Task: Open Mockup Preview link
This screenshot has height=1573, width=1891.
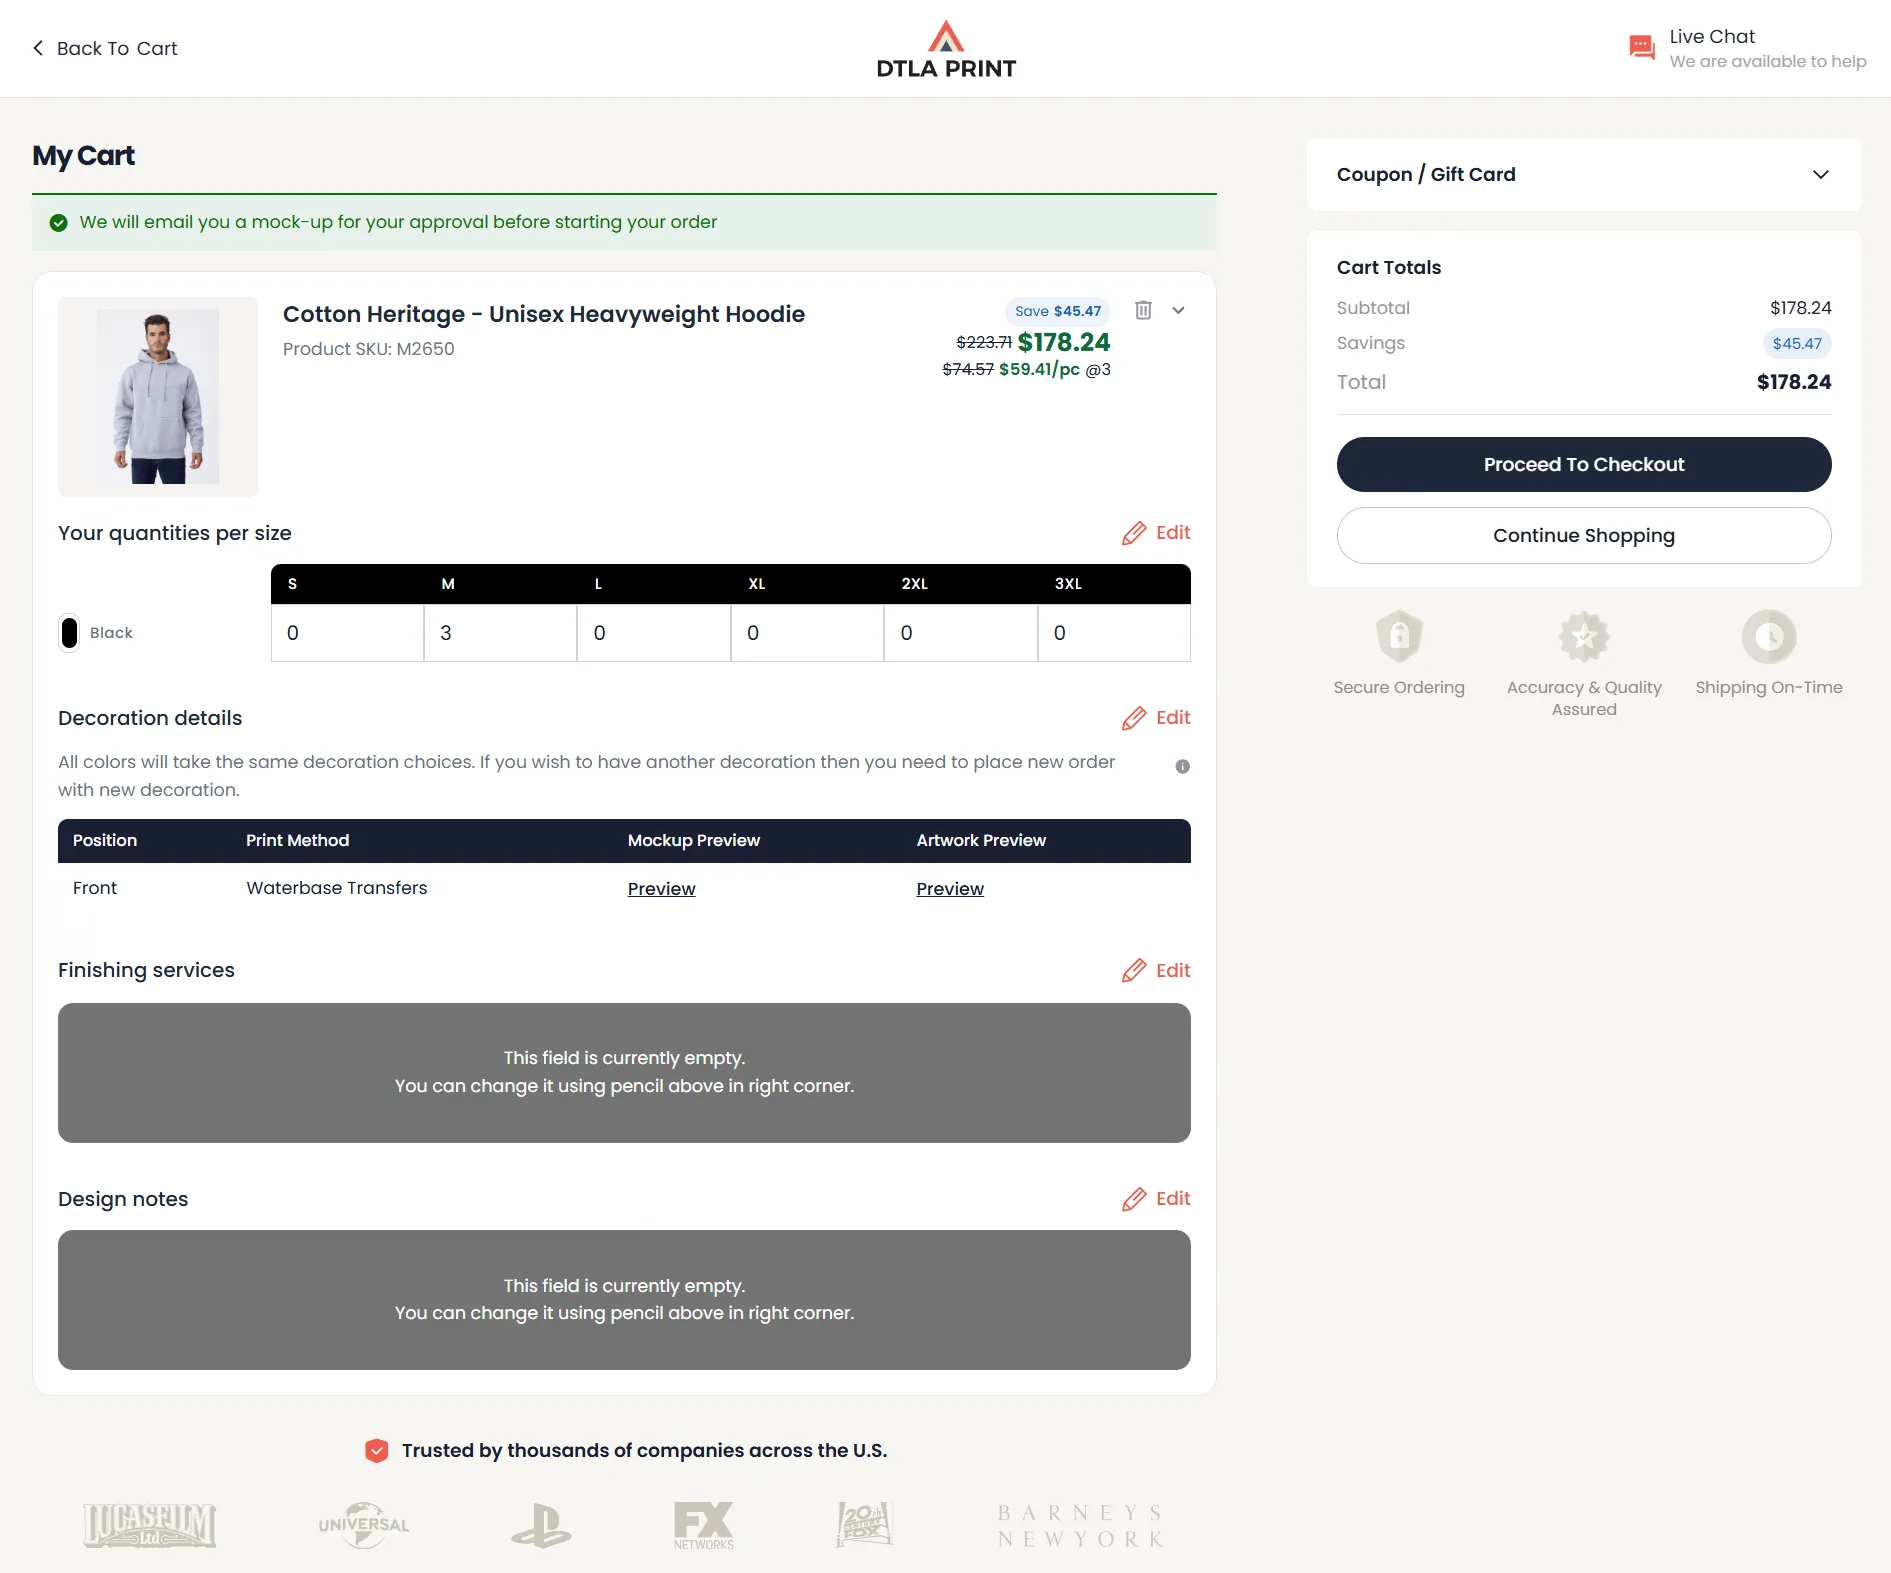Action: tap(661, 889)
